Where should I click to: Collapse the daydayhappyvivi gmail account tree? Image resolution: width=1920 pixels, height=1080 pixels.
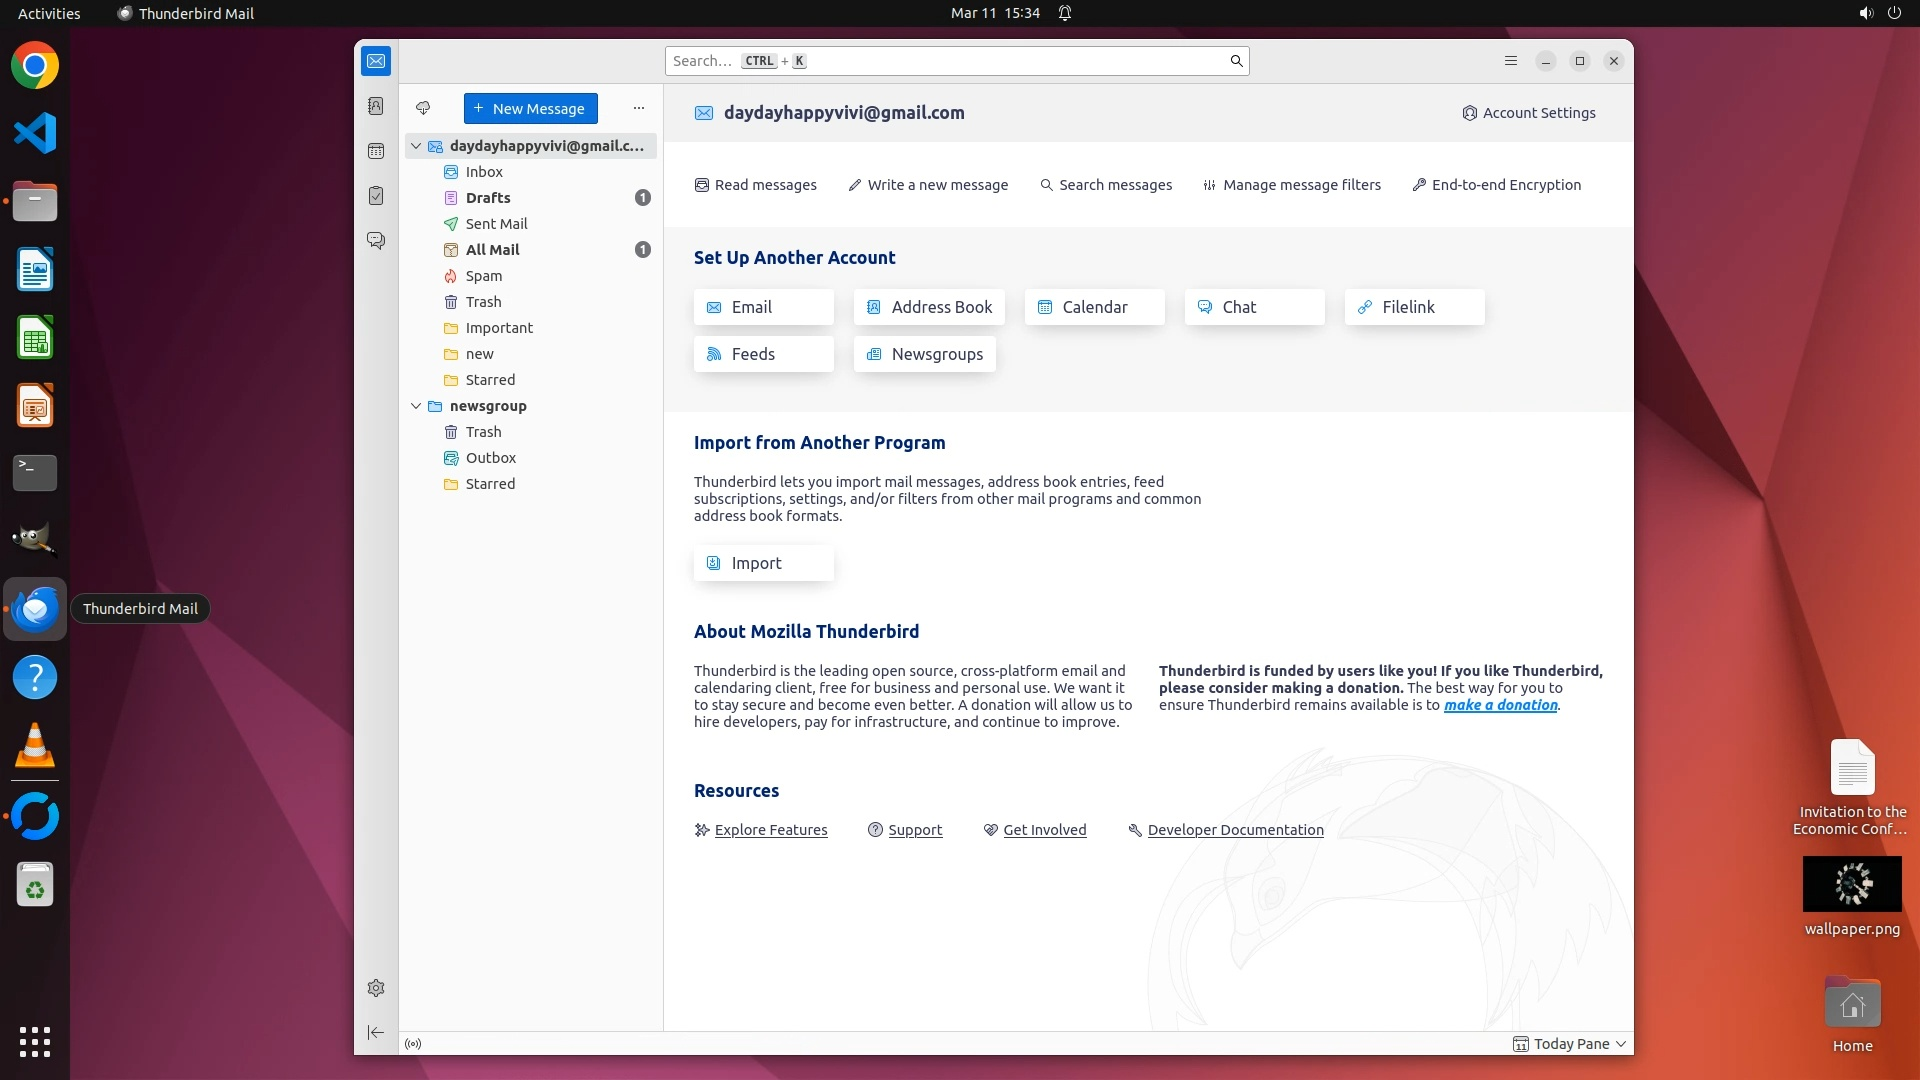coord(416,146)
